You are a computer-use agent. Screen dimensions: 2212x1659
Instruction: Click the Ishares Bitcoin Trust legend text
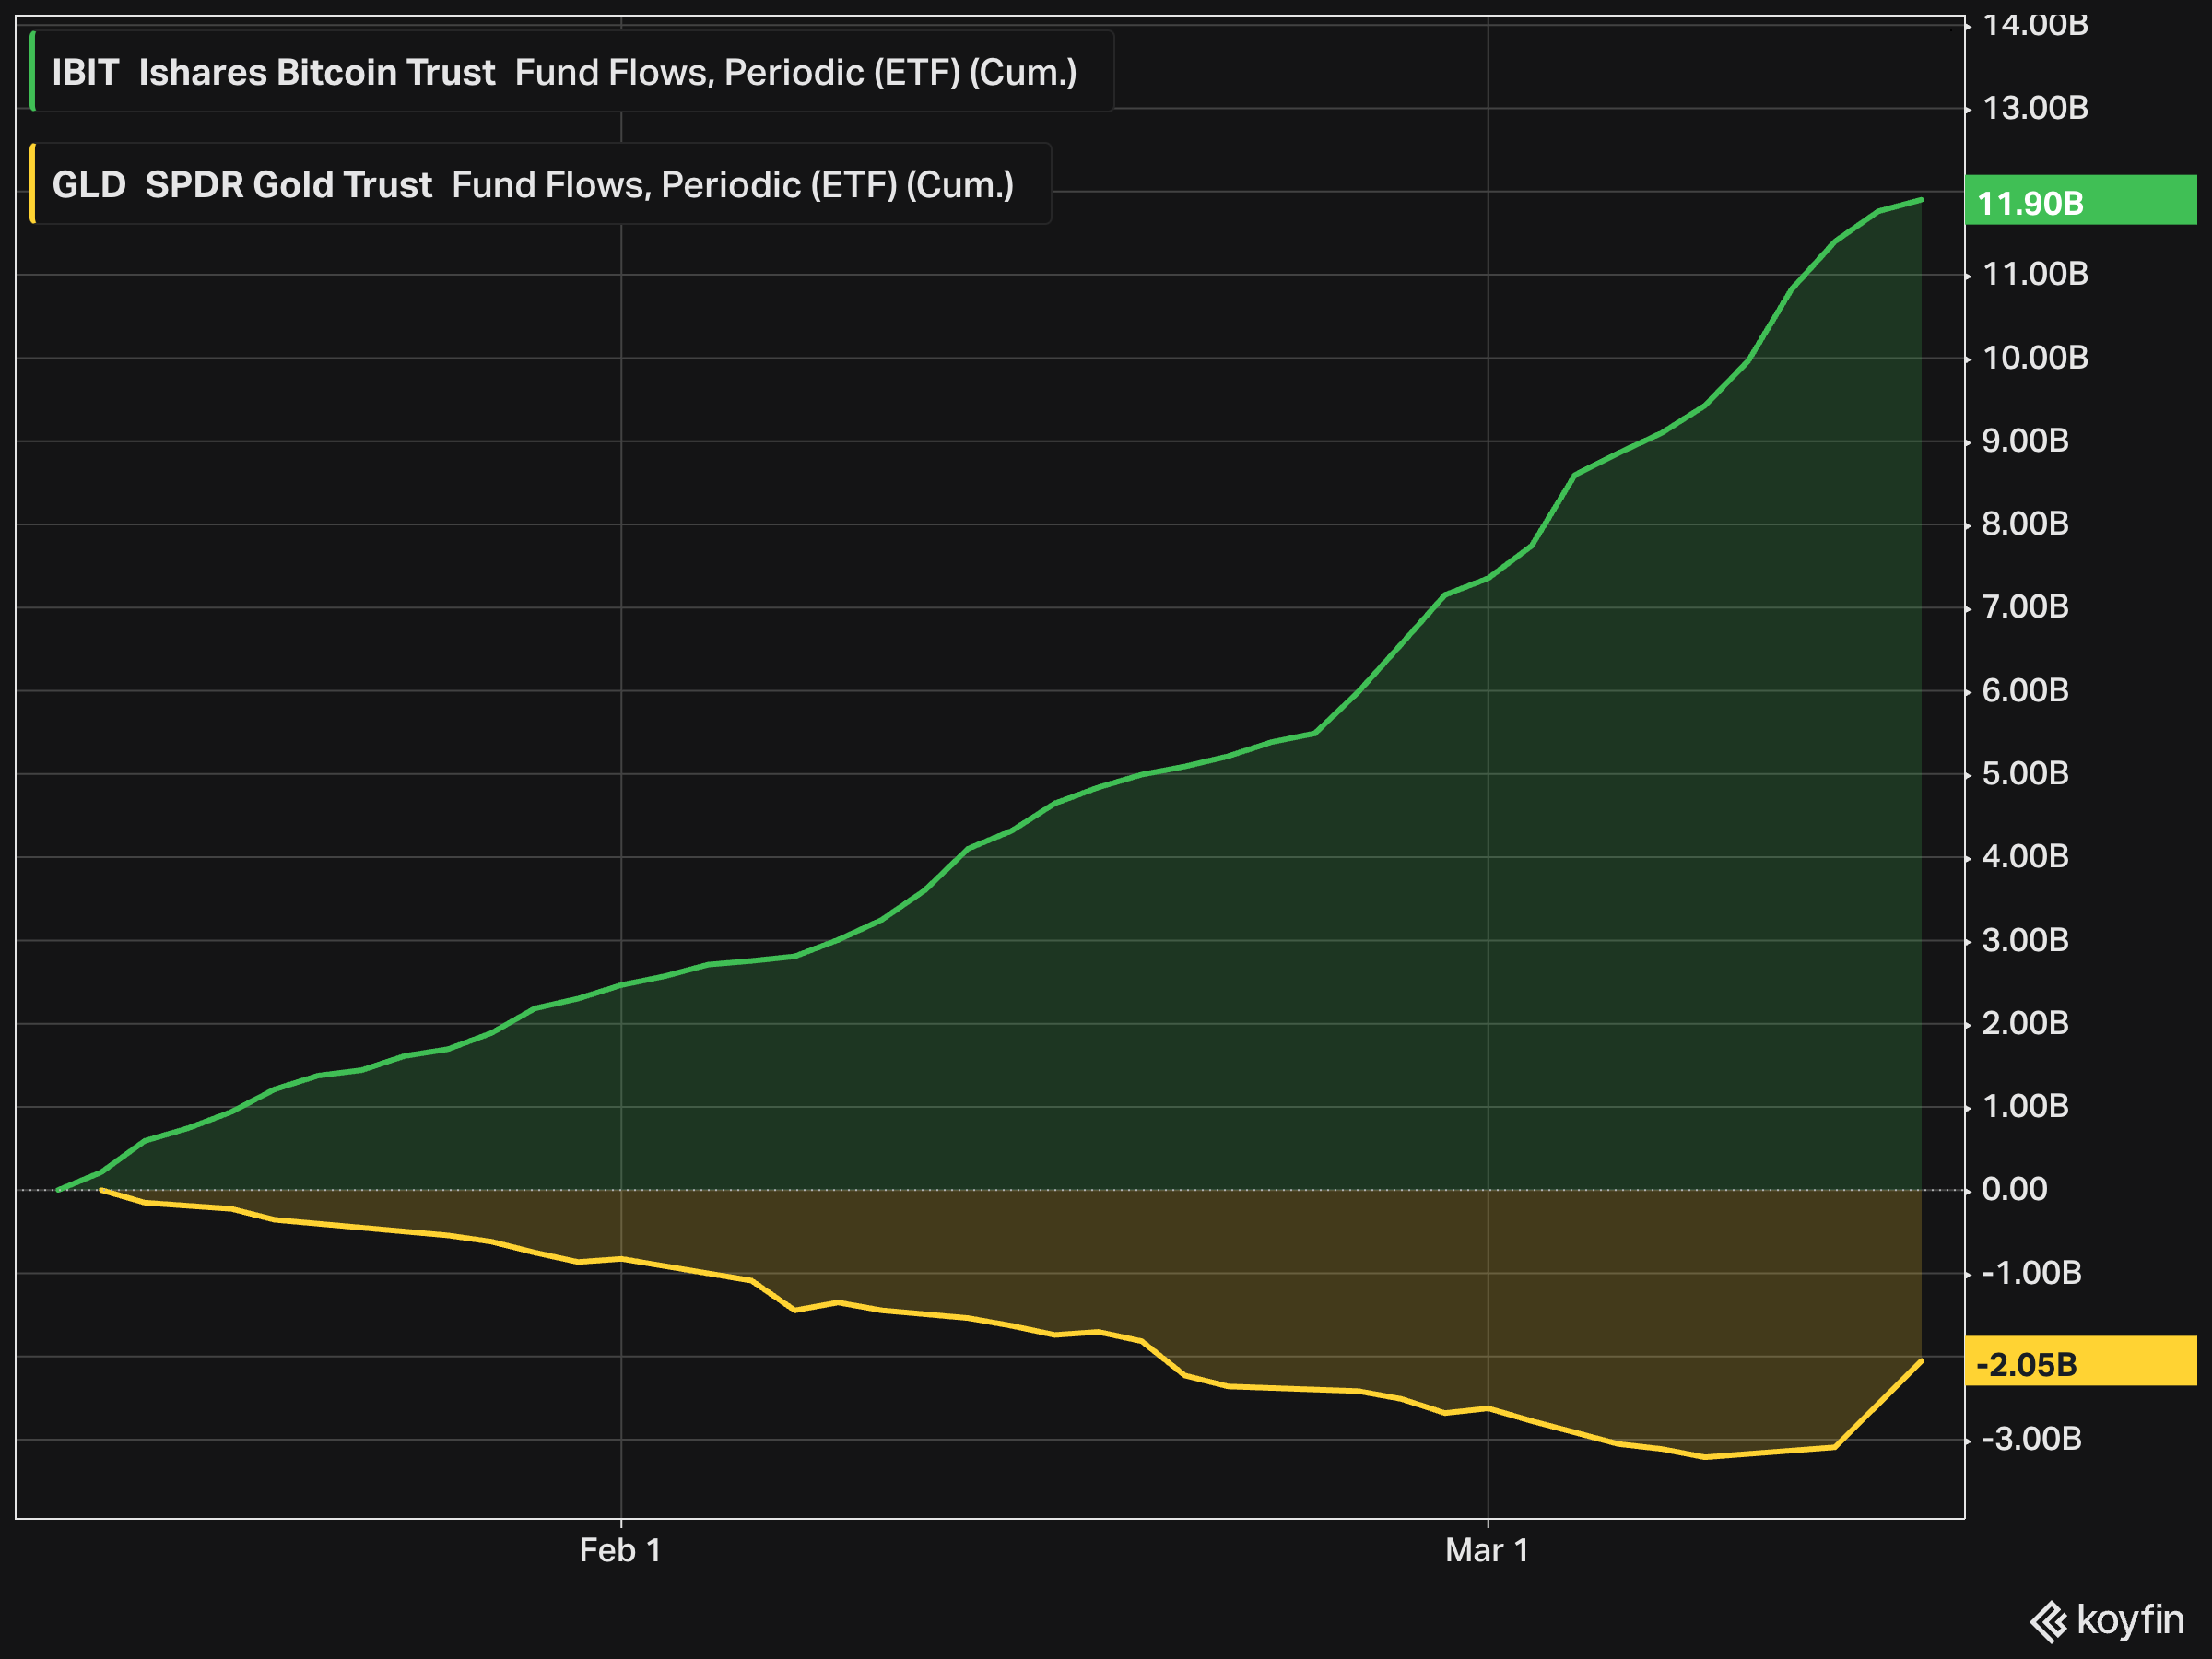pos(318,72)
